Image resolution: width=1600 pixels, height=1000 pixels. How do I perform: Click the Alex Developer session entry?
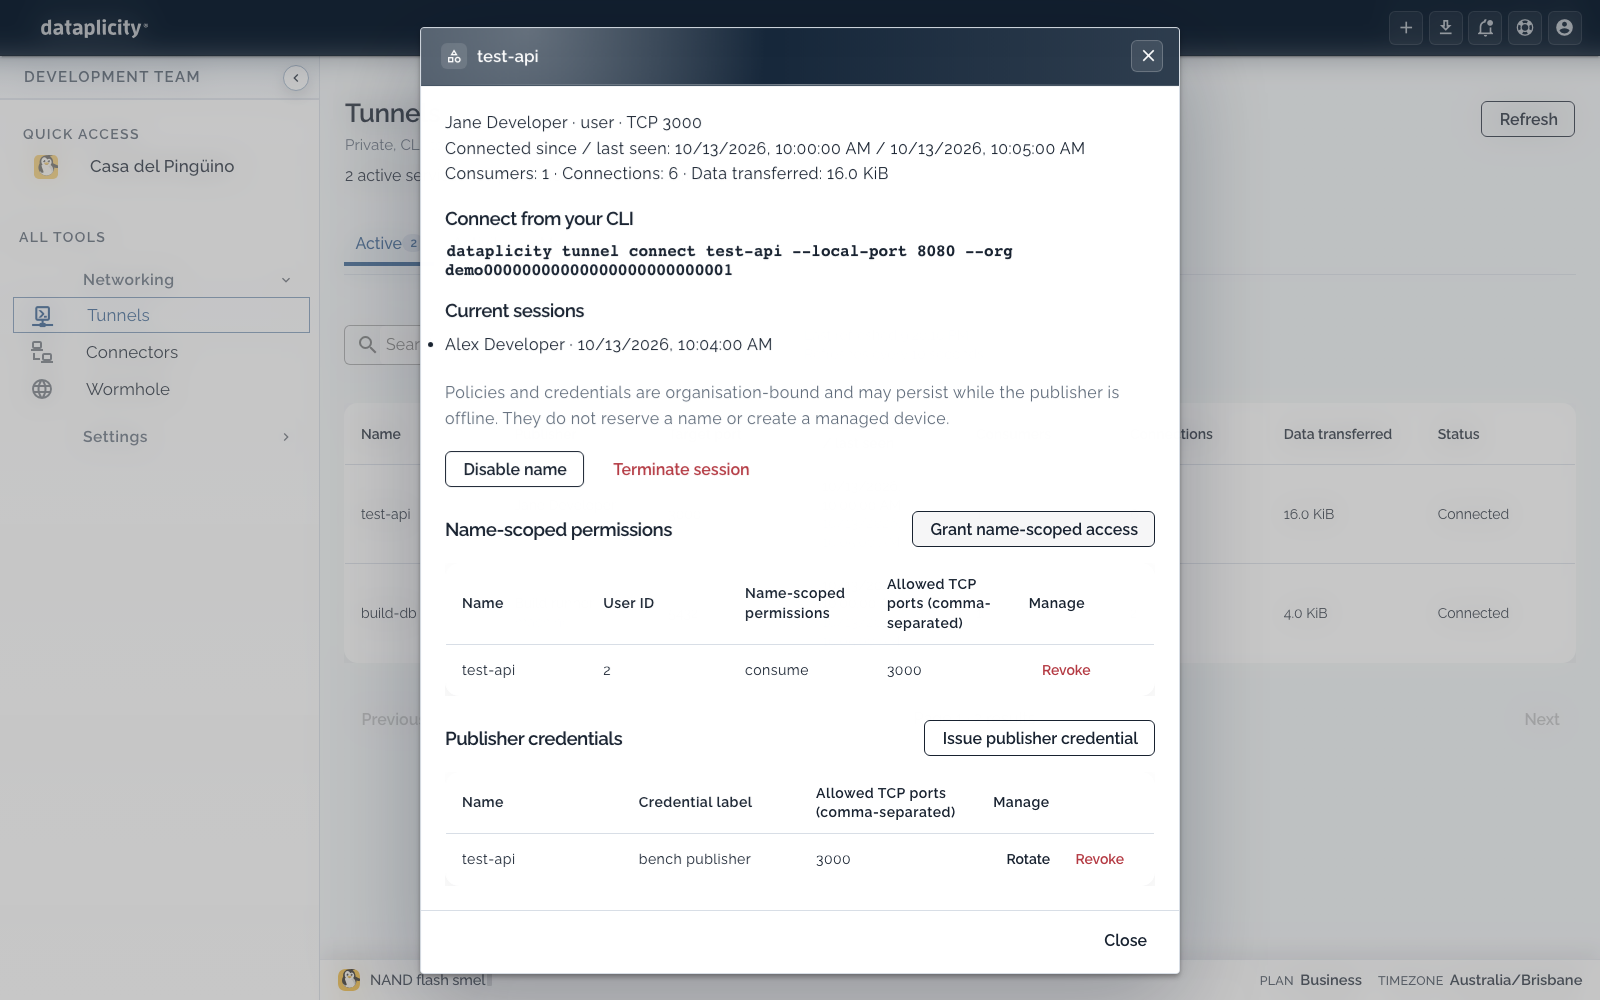[608, 344]
